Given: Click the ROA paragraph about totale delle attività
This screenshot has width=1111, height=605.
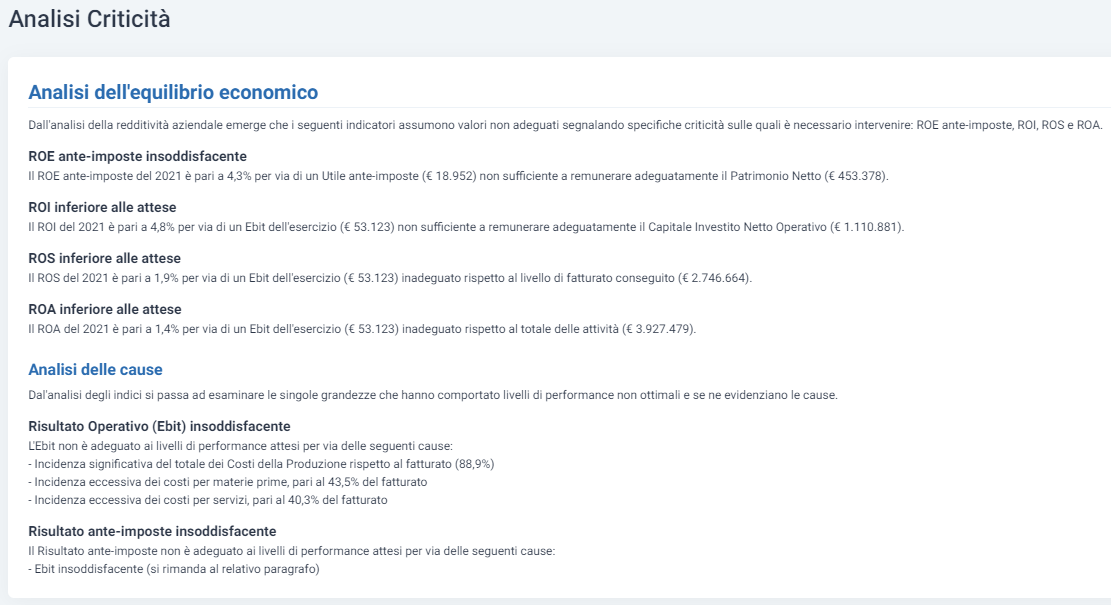Looking at the screenshot, I should [x=362, y=329].
